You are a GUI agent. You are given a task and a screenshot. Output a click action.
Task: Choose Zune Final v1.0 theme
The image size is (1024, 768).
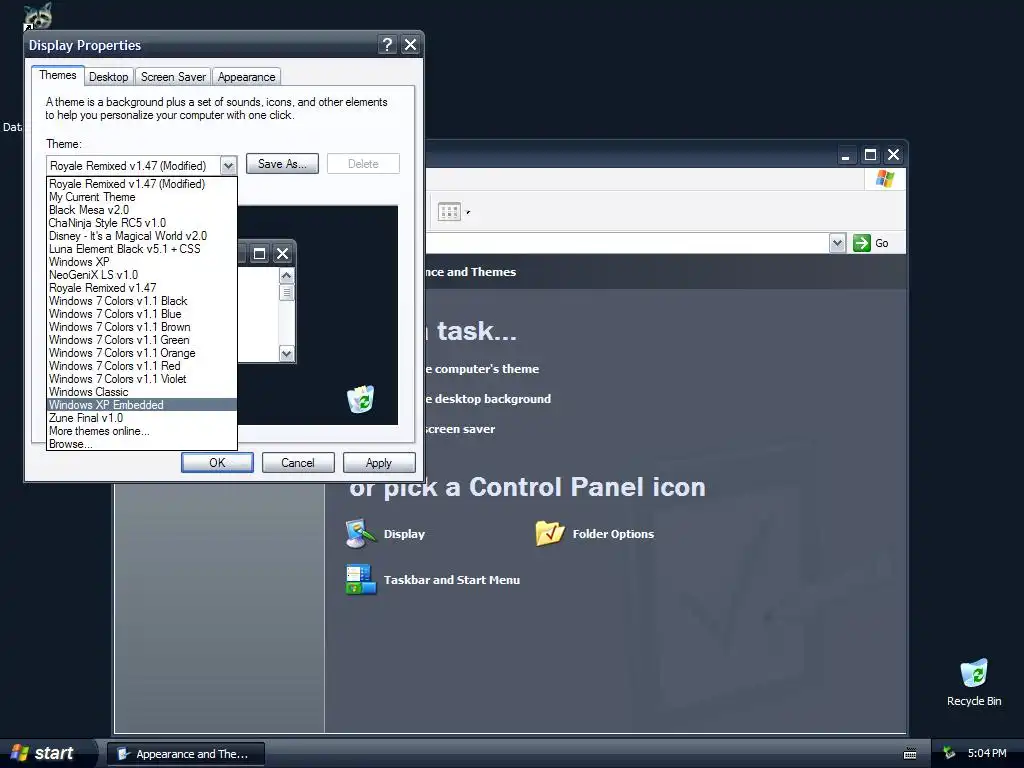coord(142,418)
